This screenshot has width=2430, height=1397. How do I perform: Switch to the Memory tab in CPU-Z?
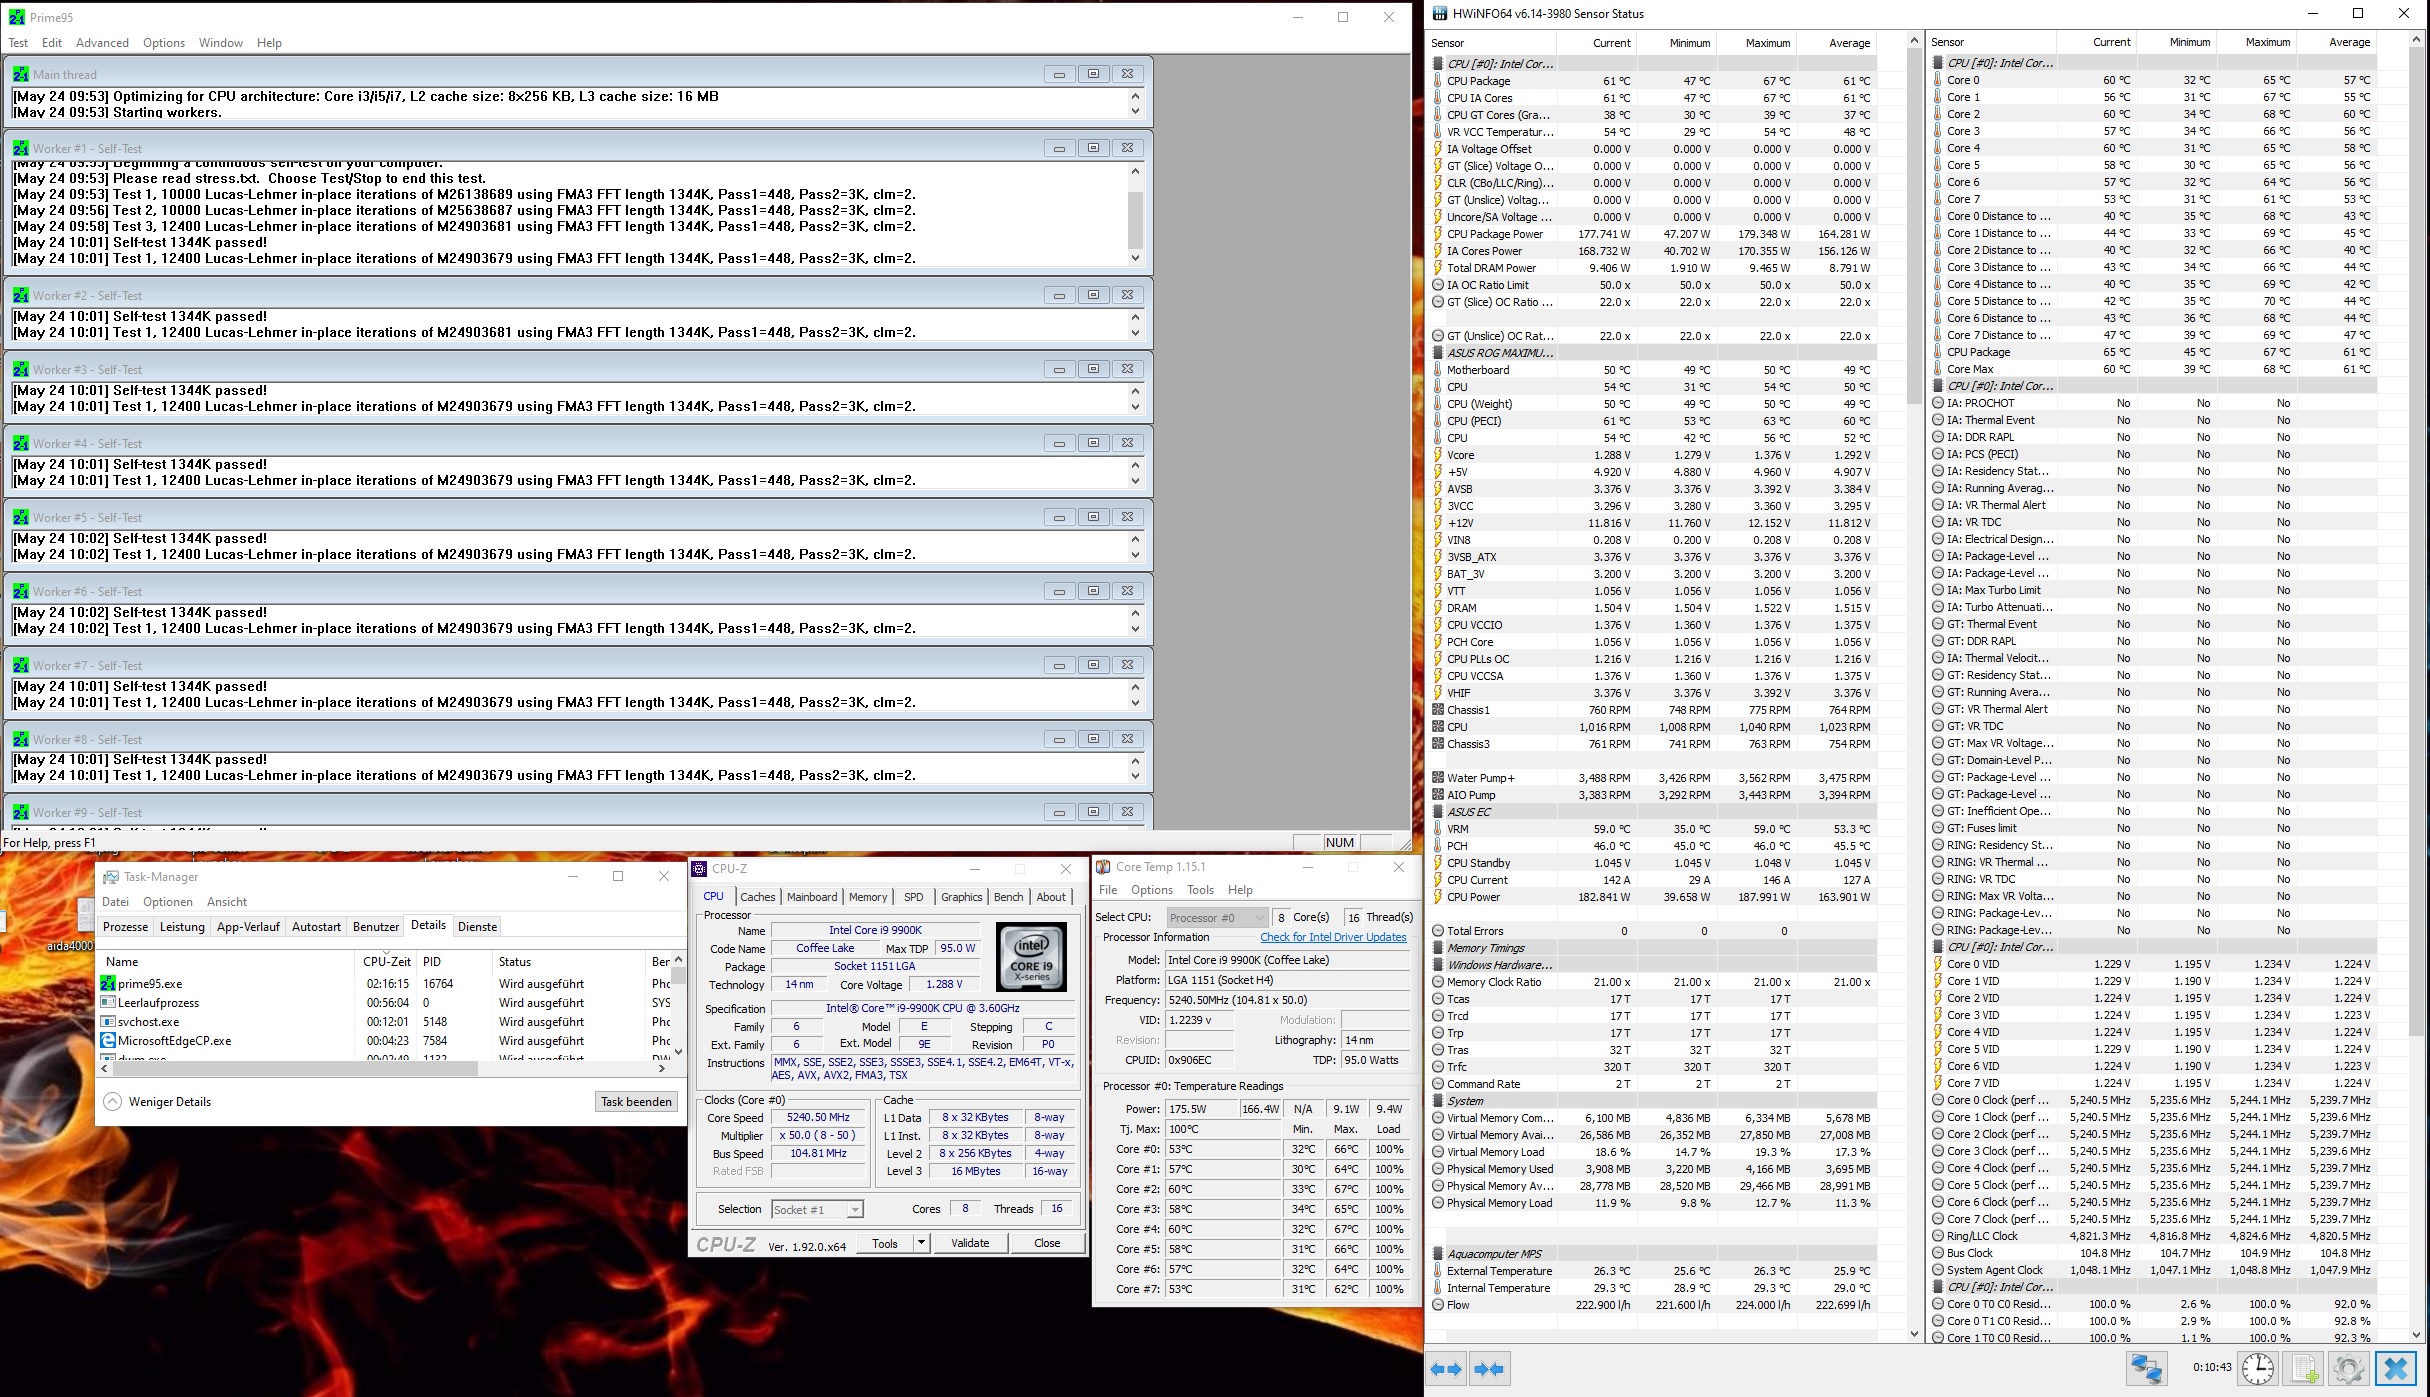click(867, 897)
